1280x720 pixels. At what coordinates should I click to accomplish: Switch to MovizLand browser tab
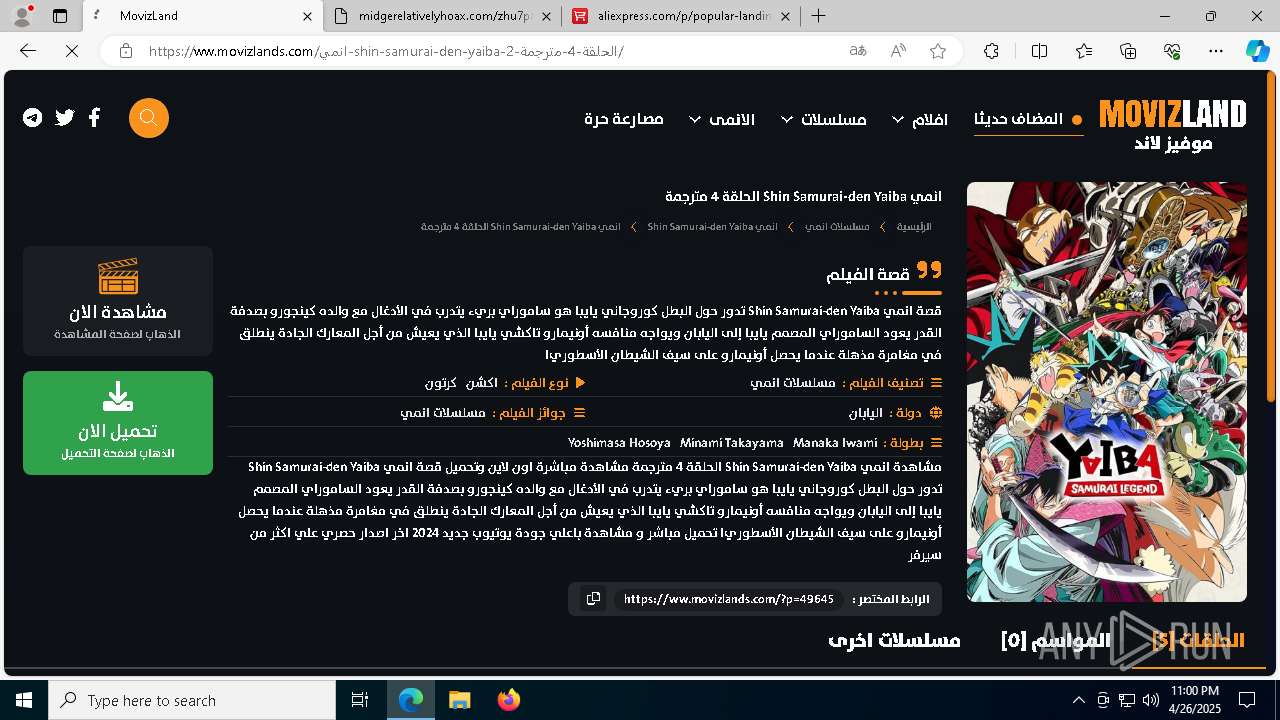pos(203,16)
